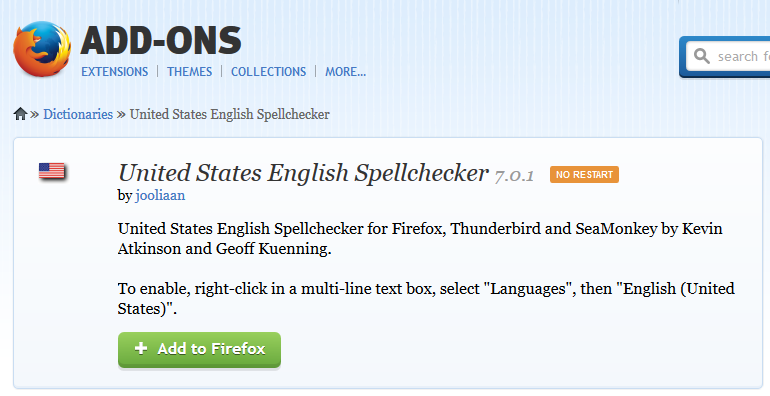Open the Collections section
This screenshot has height=396, width=770.
(269, 72)
